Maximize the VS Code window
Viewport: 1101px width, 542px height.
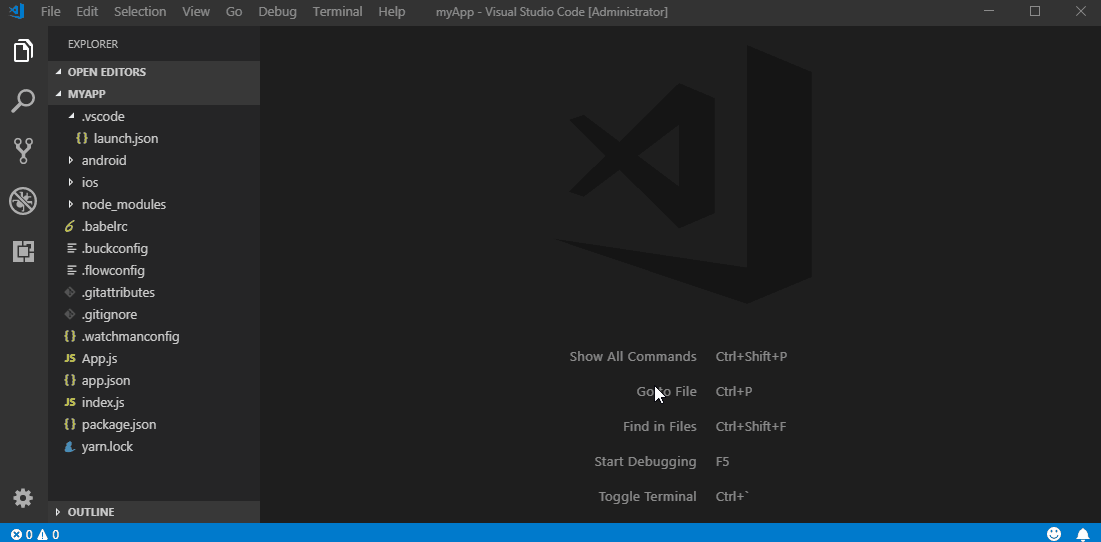pyautogui.click(x=1035, y=11)
